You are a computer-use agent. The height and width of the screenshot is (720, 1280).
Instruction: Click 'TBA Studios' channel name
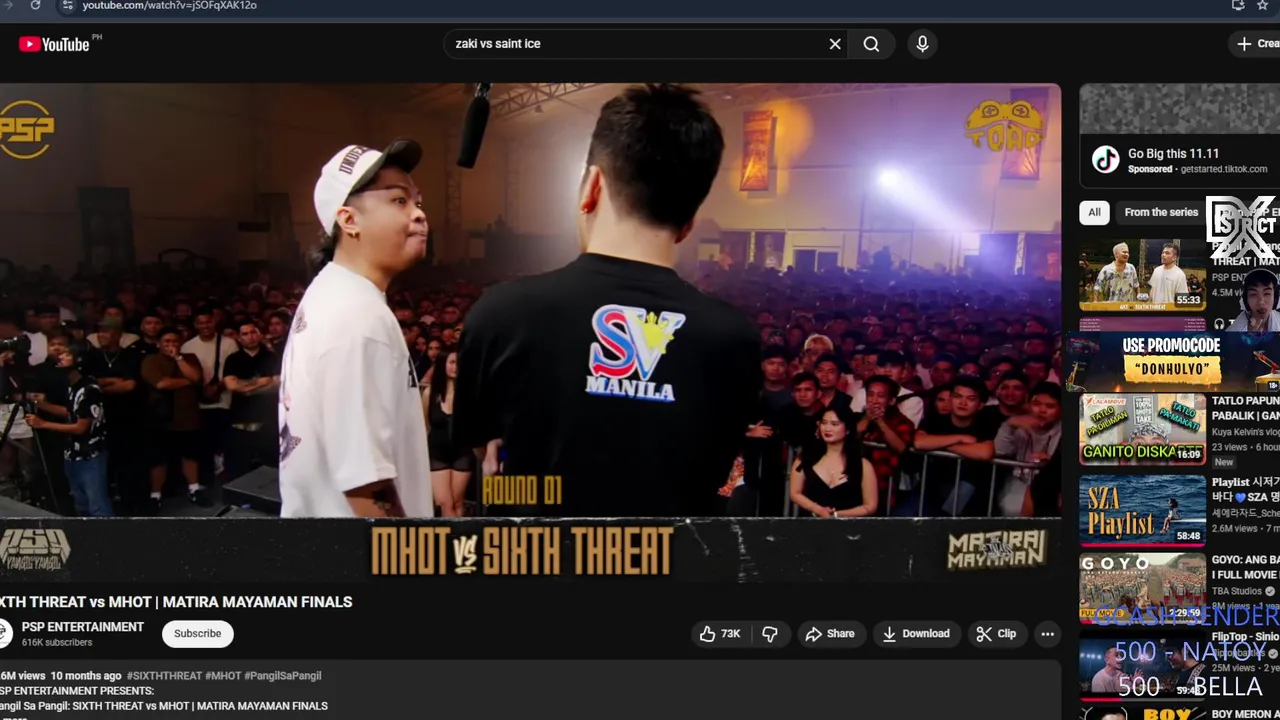coord(1237,591)
